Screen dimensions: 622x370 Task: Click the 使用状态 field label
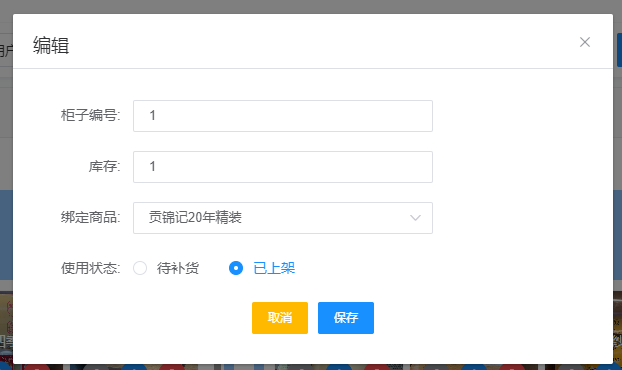coord(90,268)
